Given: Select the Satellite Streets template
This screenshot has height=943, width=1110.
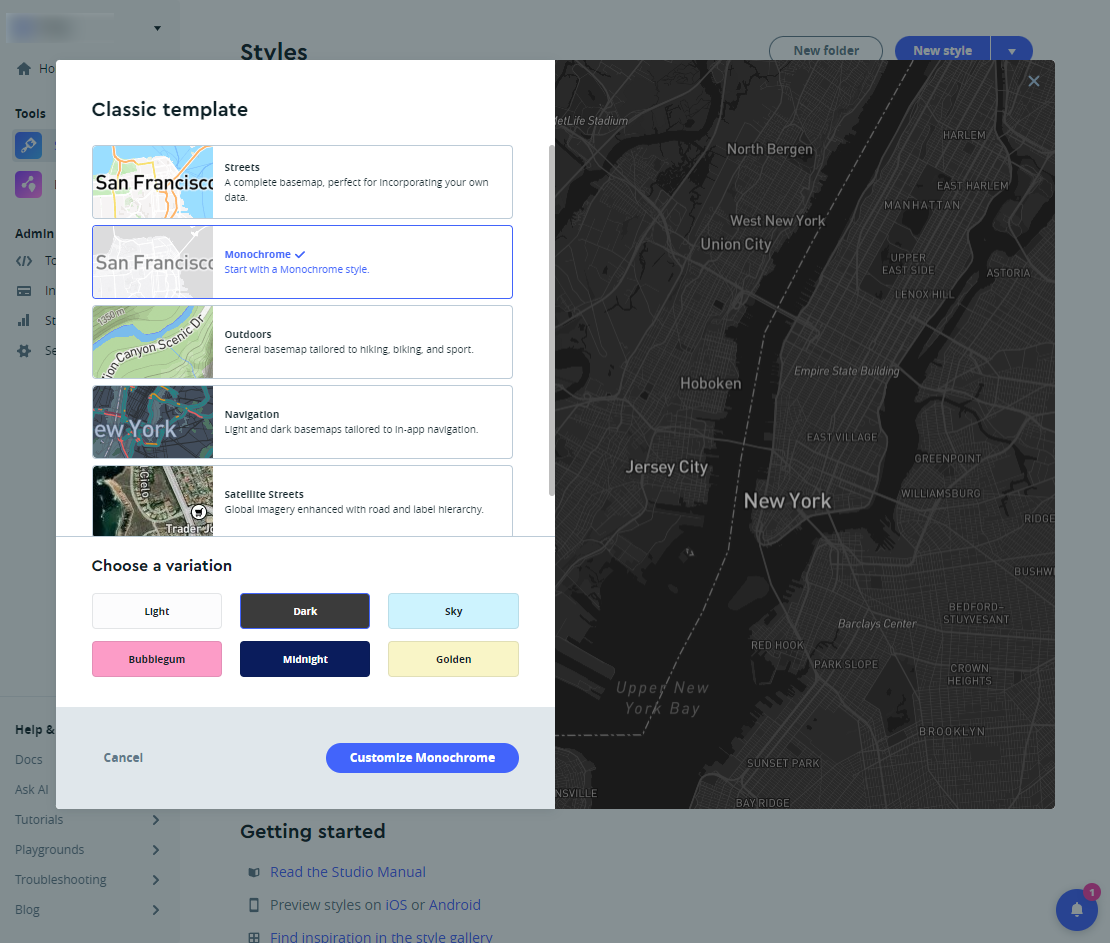Looking at the screenshot, I should click(x=302, y=501).
